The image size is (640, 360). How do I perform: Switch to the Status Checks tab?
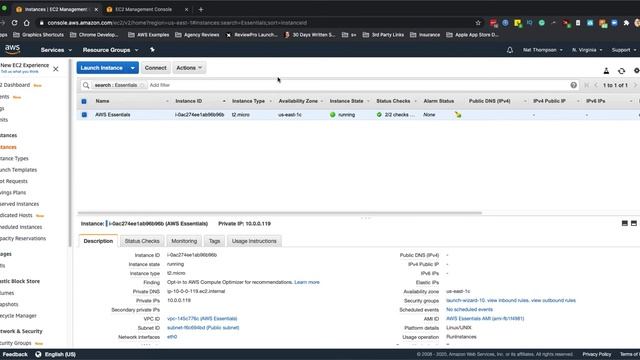pyautogui.click(x=142, y=241)
